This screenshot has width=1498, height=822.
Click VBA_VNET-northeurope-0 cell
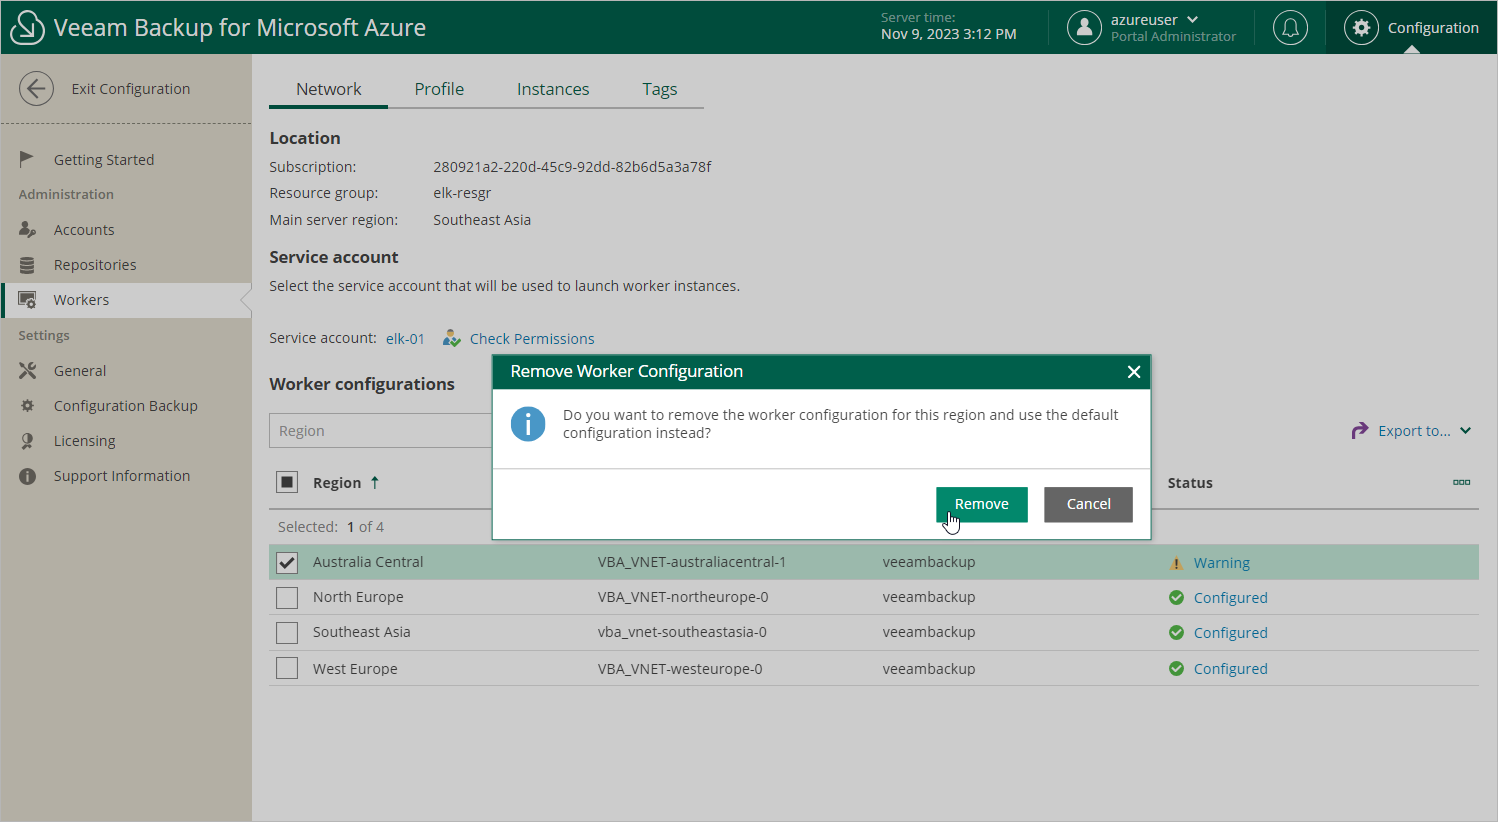(x=683, y=597)
